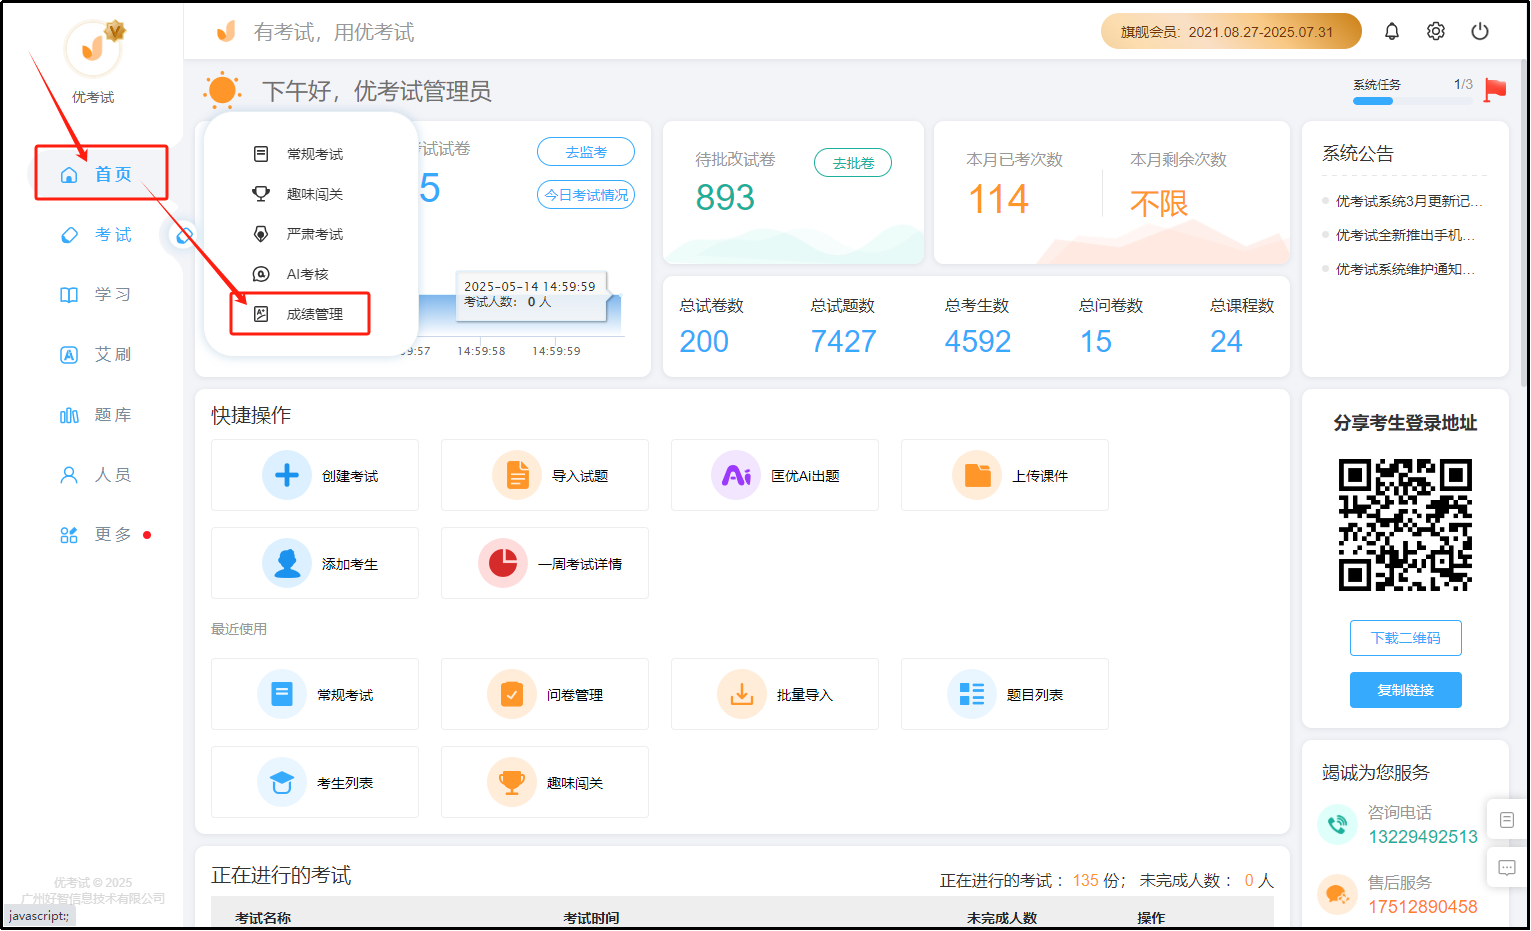Click the 今日考试情况 button
1531x931 pixels.
[x=586, y=195]
